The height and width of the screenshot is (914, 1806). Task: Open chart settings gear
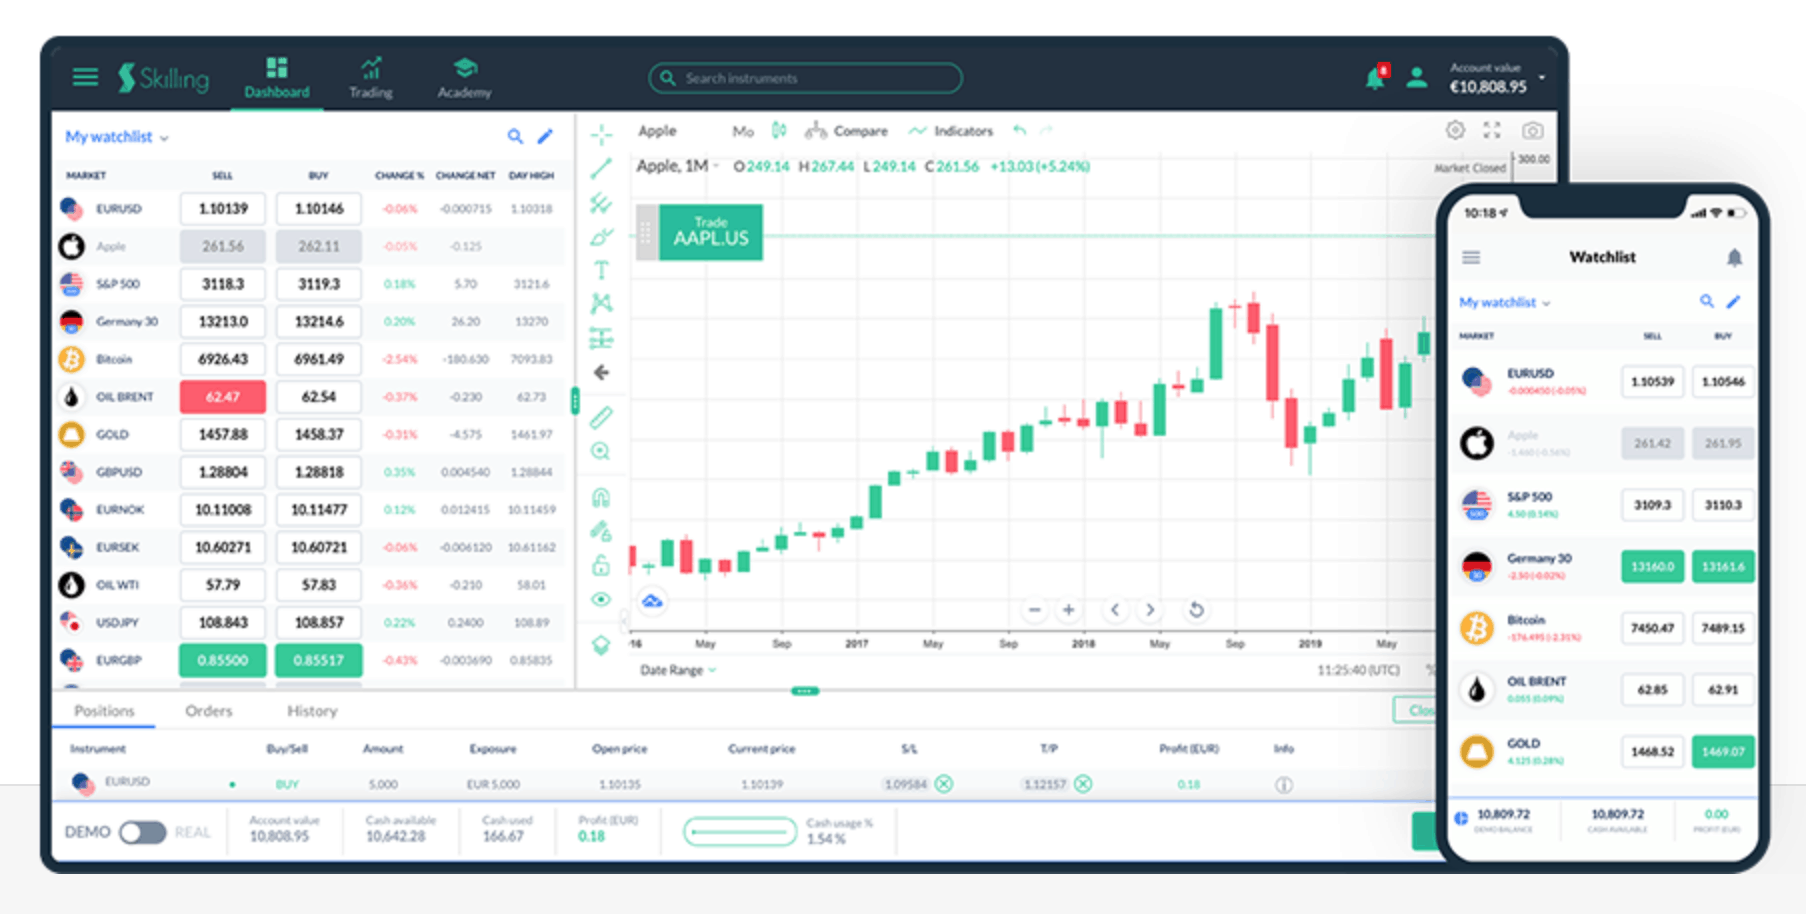point(1455,130)
